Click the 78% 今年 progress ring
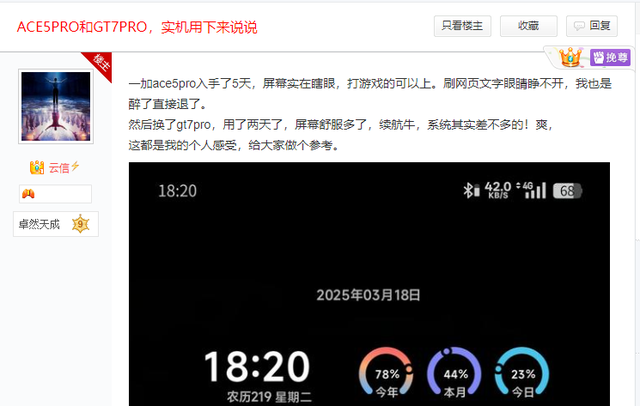This screenshot has width=640, height=406. [386, 372]
